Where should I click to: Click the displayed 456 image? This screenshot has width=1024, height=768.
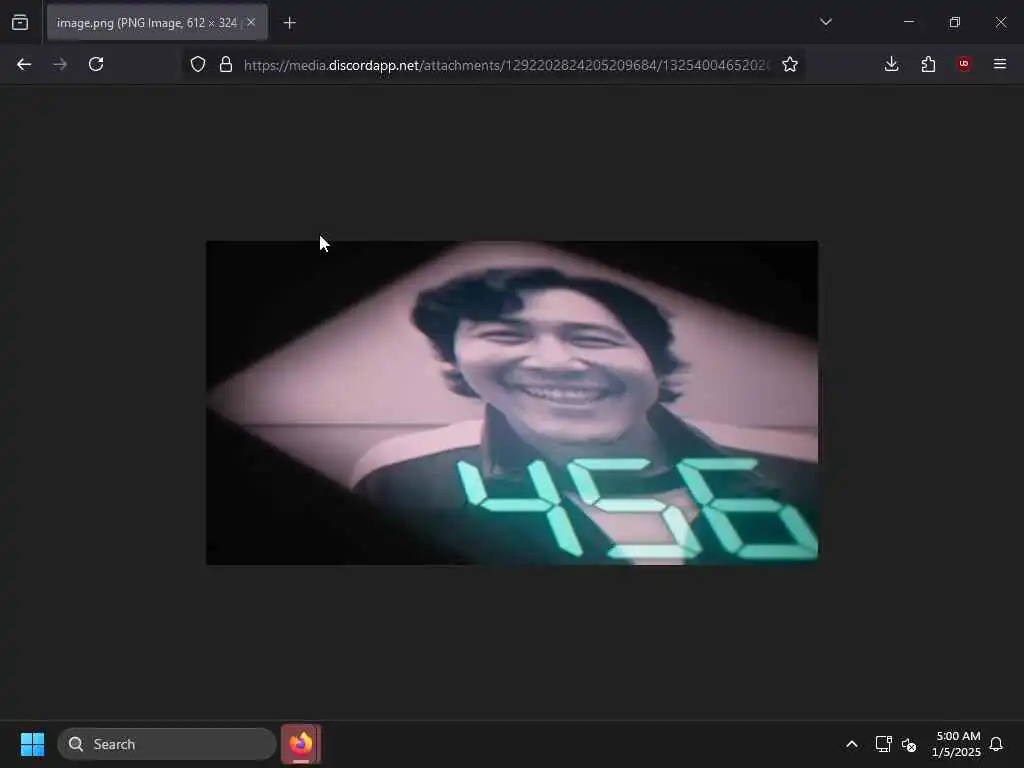coord(512,403)
